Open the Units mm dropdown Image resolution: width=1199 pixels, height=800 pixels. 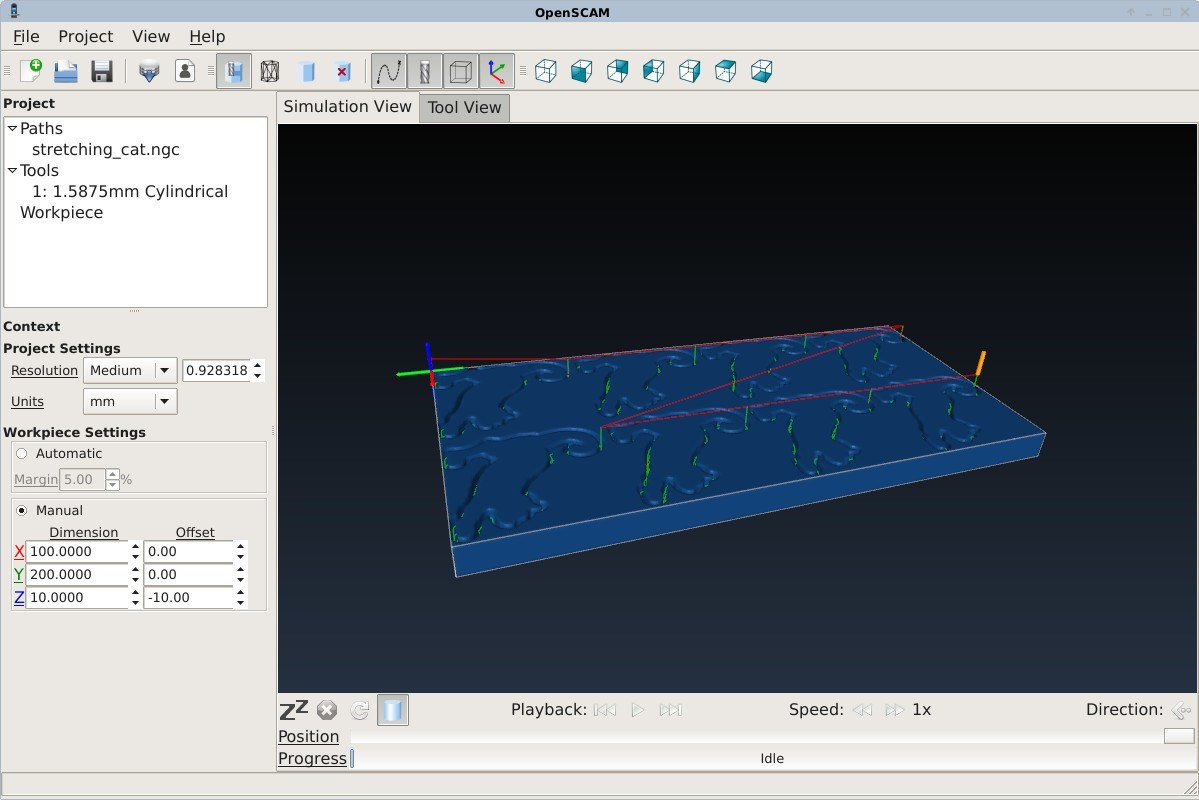[130, 402]
